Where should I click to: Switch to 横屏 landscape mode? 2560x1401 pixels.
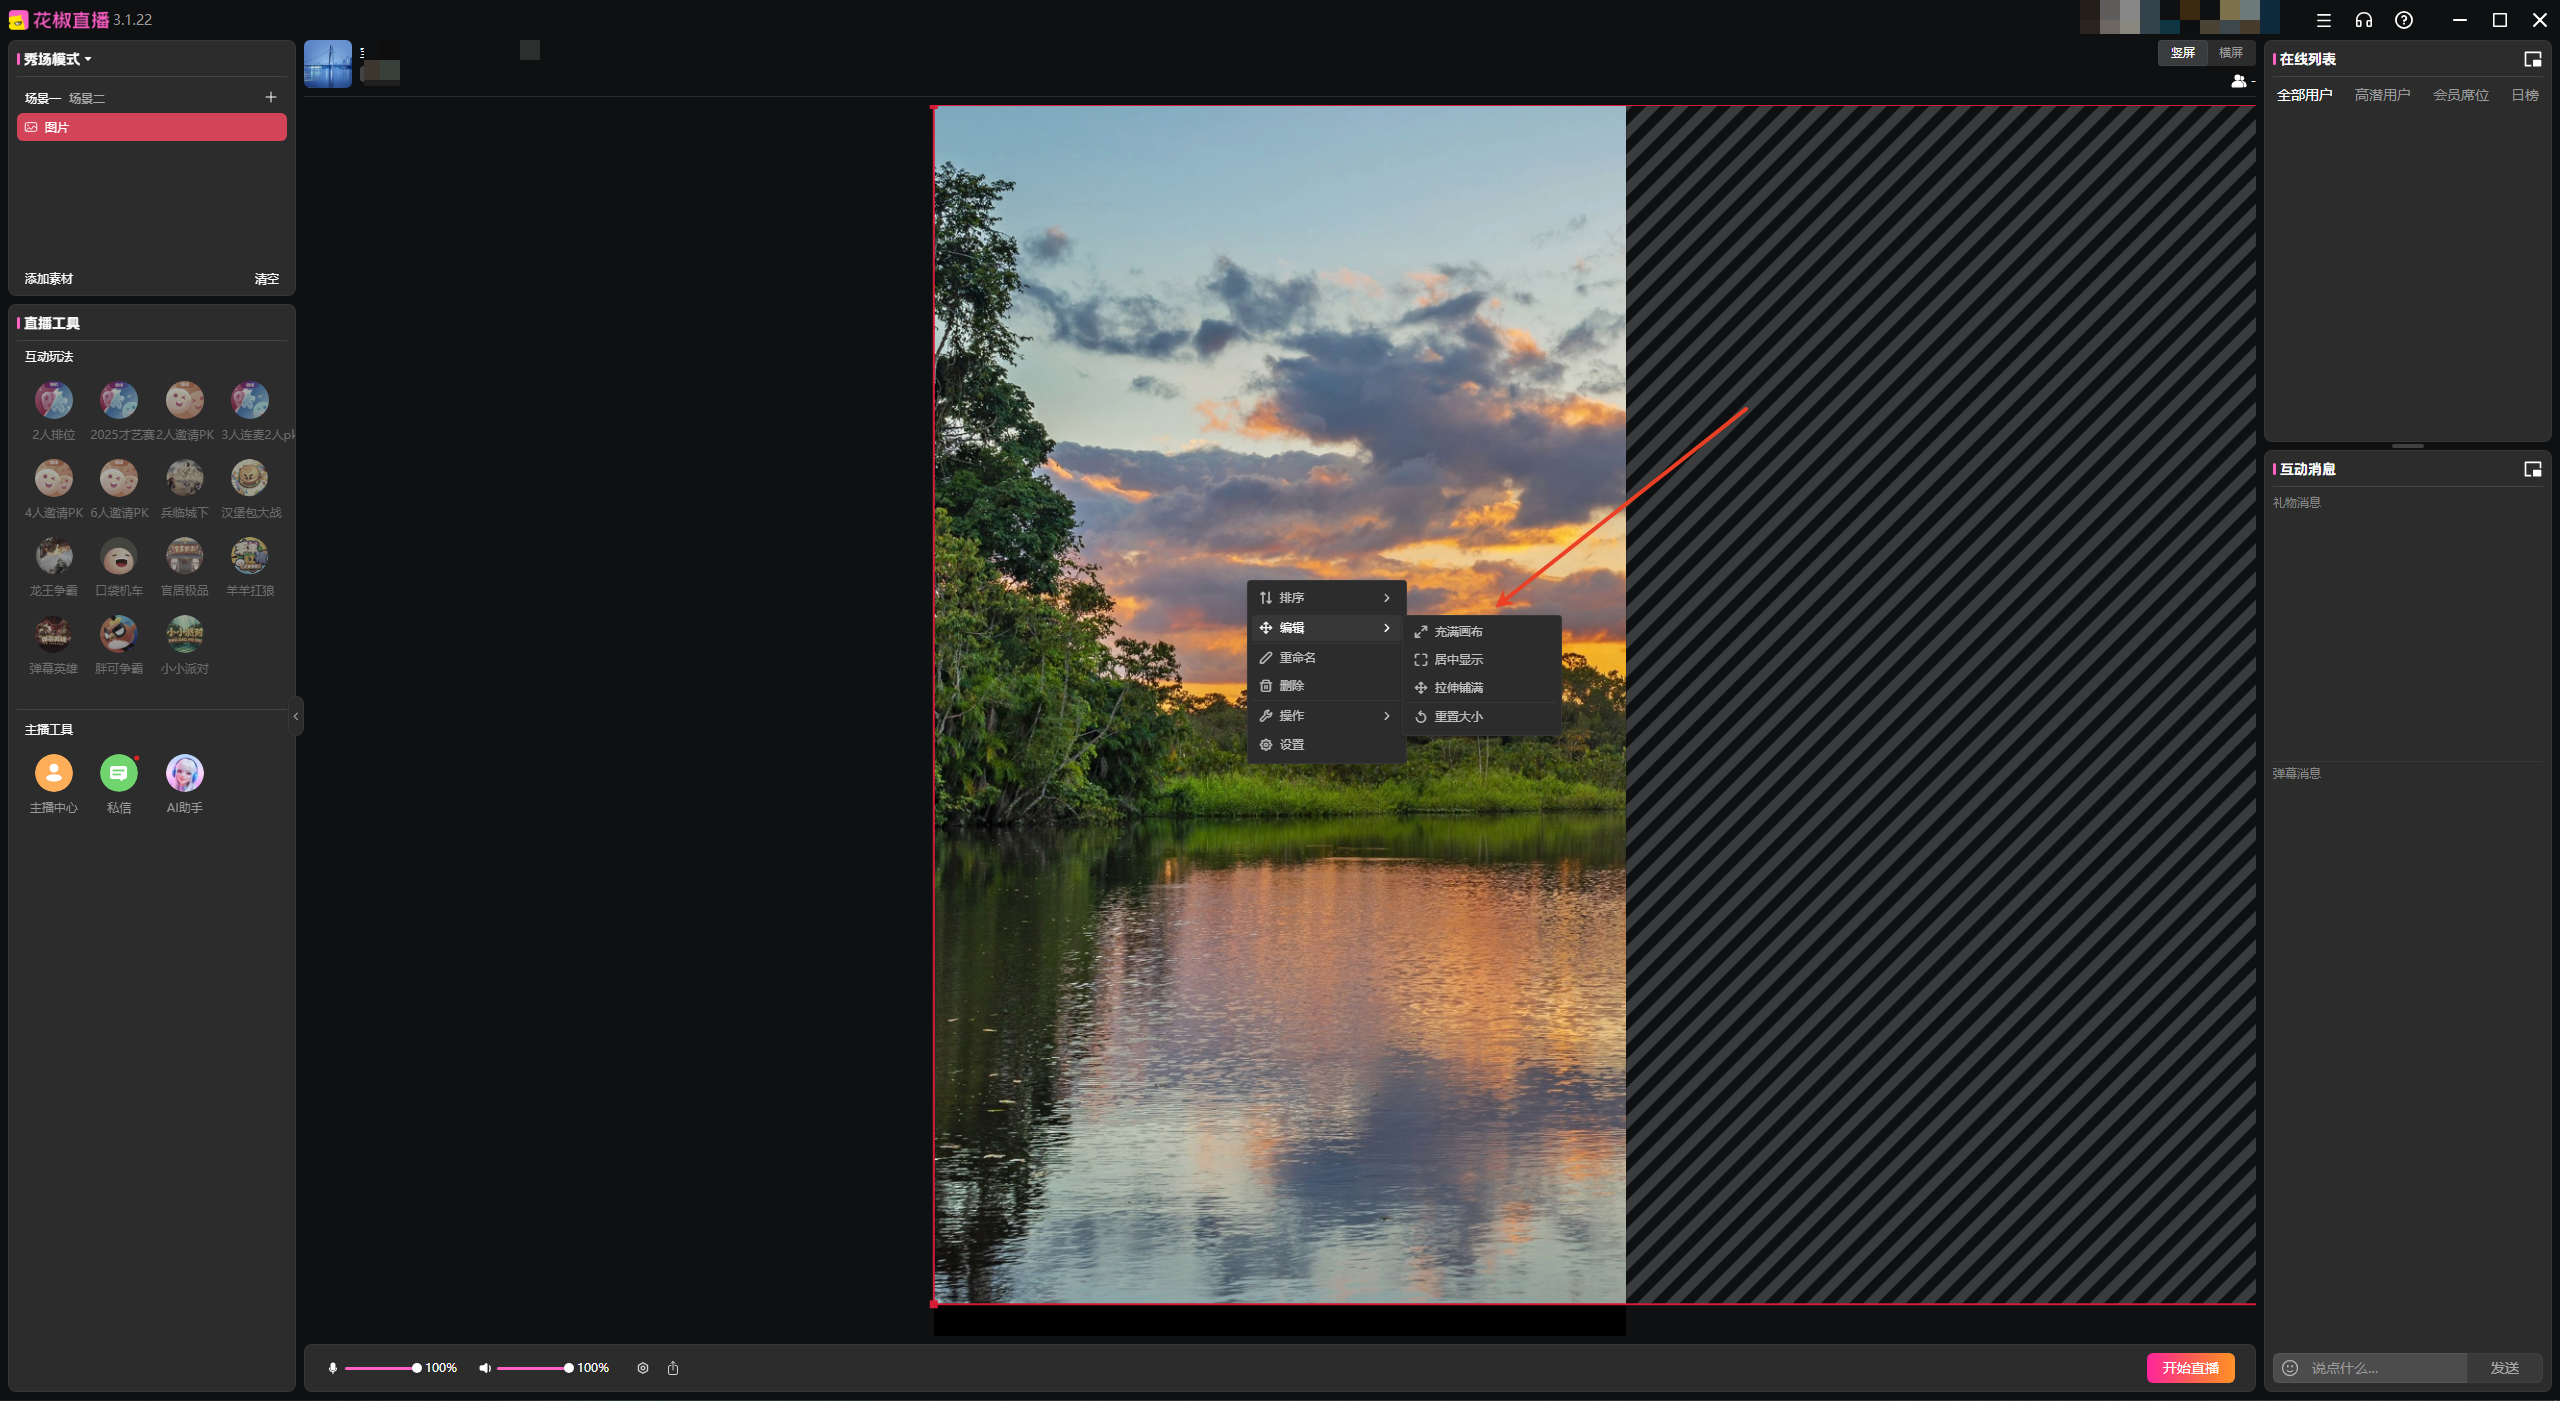2230,53
